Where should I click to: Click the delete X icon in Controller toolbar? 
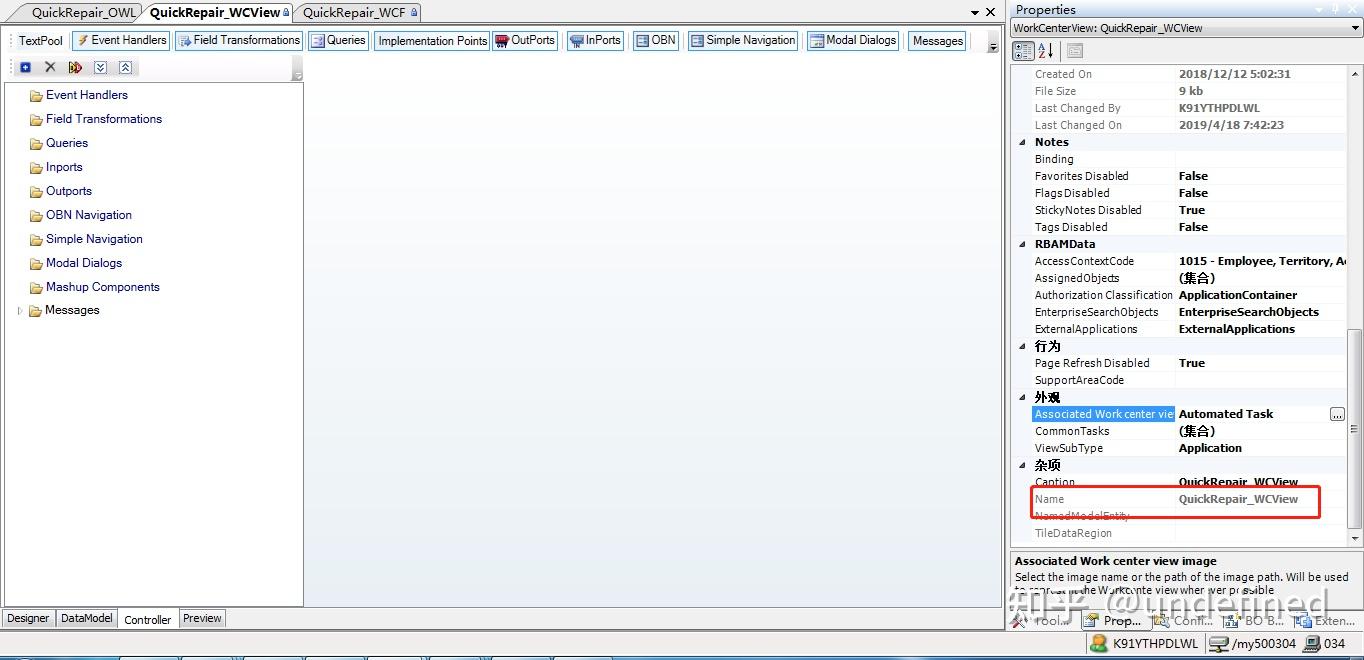[x=50, y=67]
